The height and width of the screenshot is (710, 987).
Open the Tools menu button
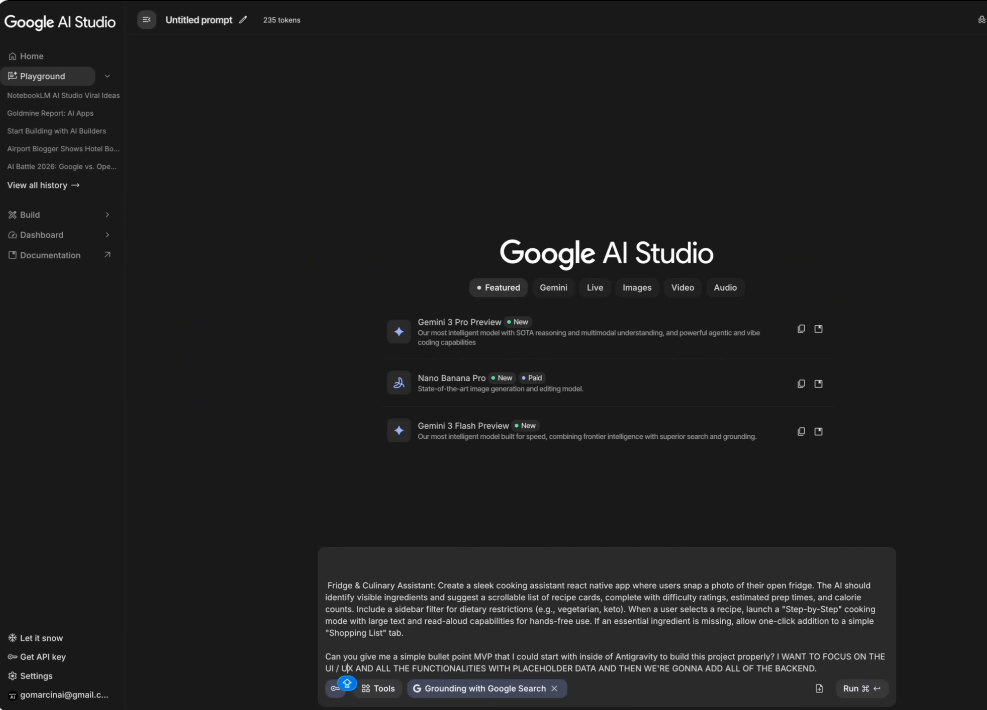point(378,689)
